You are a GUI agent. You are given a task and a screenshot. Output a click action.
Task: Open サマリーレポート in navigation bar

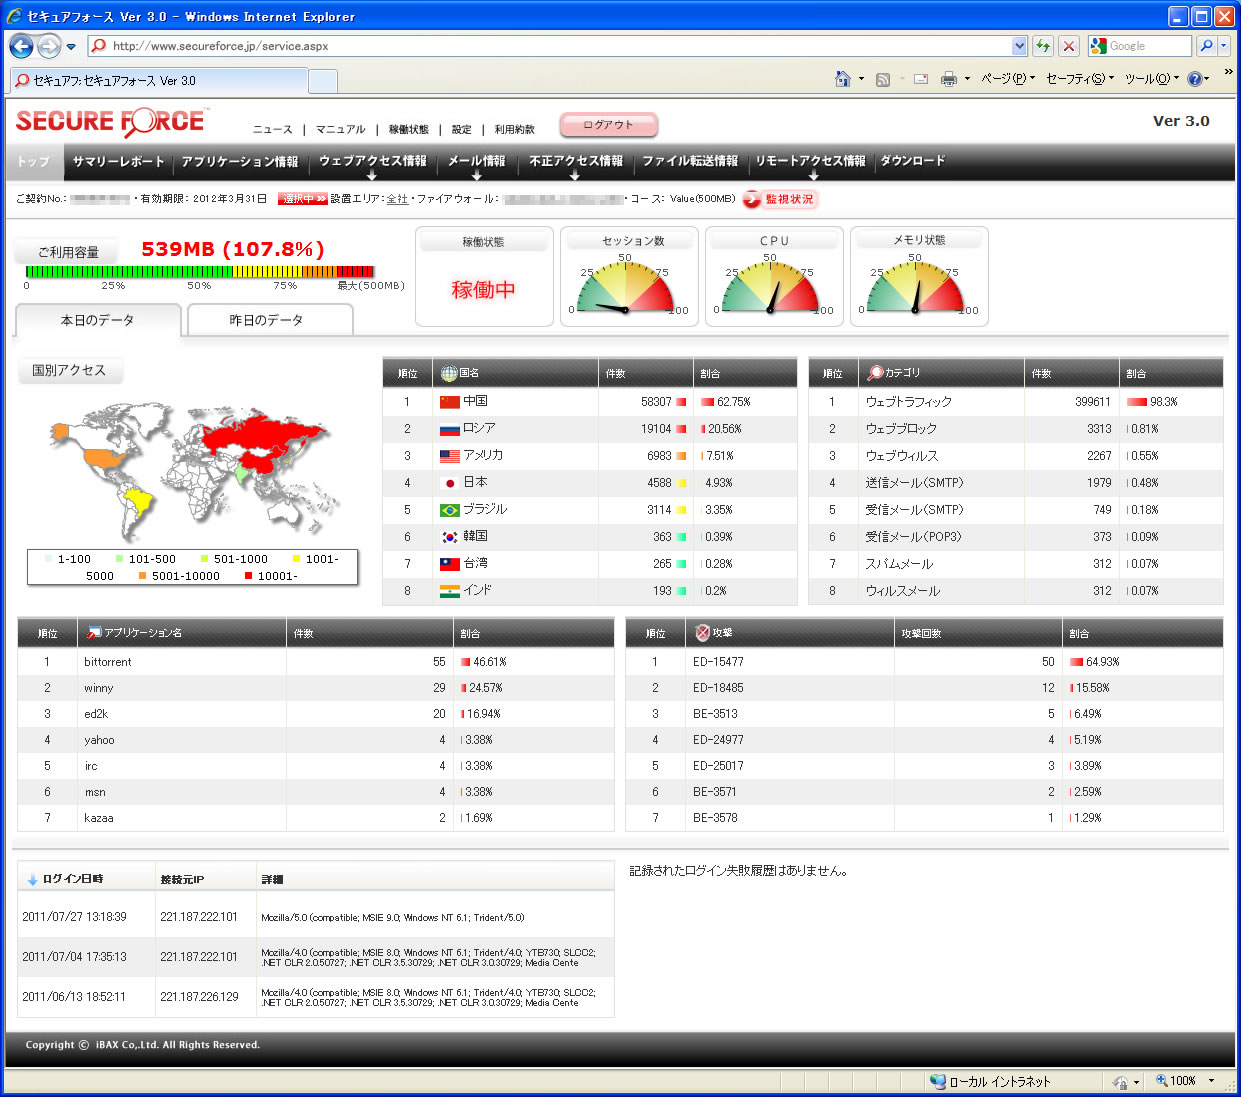pos(118,161)
